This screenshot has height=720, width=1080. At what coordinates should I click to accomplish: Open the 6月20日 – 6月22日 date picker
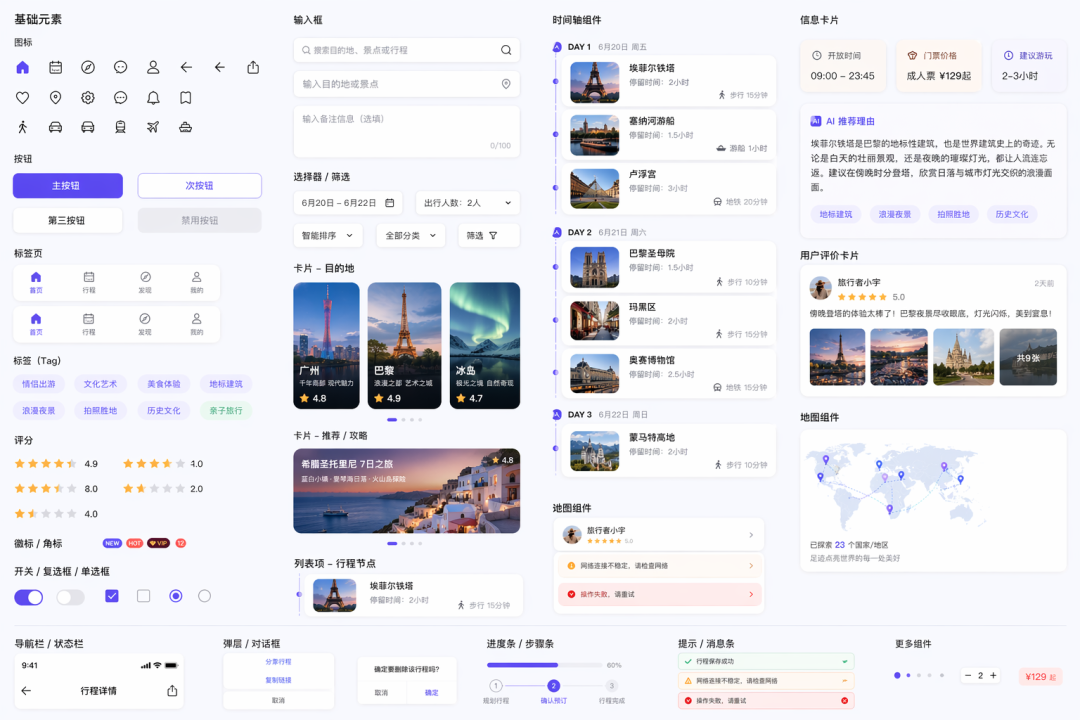coord(348,203)
